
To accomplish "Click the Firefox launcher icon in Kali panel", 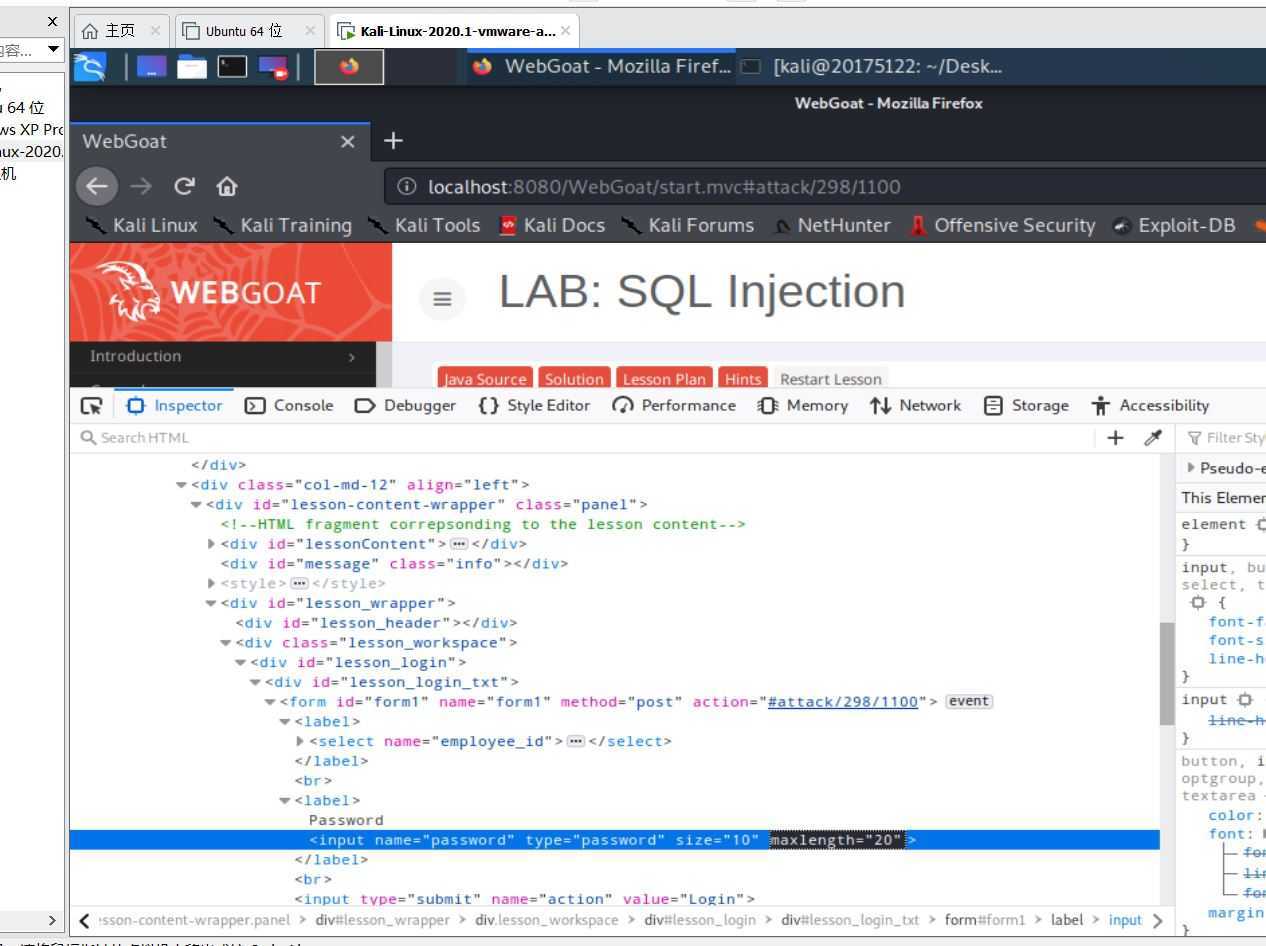I will (349, 67).
